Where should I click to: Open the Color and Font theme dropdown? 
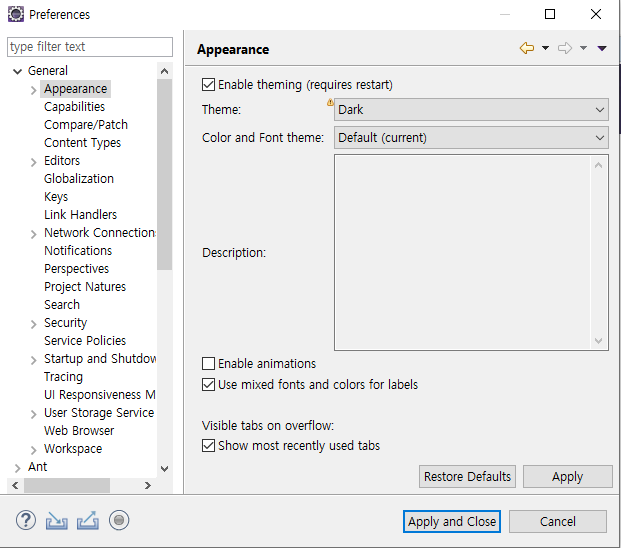click(471, 138)
